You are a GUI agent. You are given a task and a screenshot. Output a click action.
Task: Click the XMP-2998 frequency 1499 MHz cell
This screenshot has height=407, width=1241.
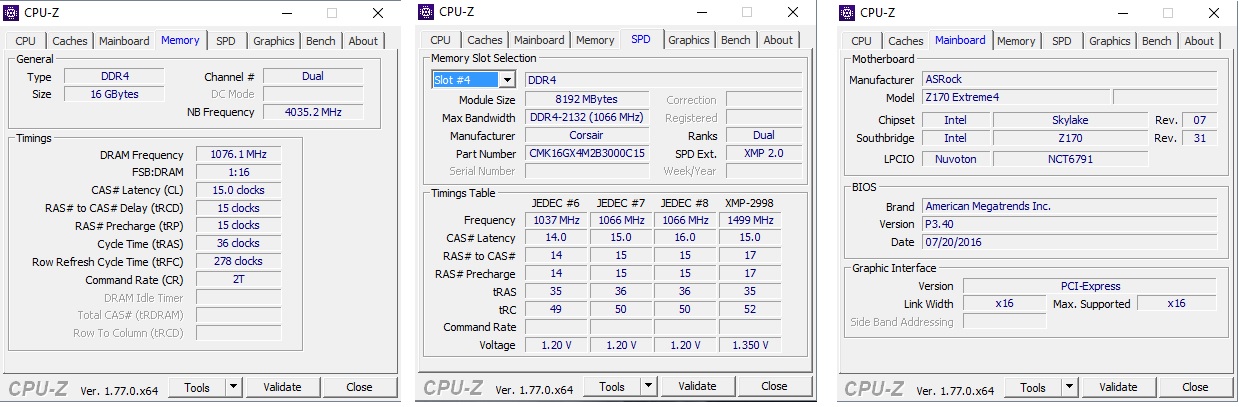750,220
